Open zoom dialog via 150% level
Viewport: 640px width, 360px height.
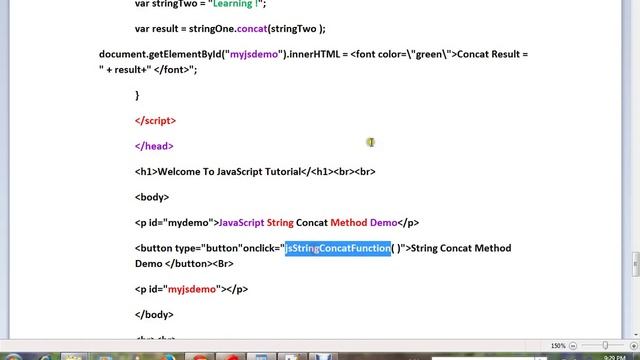pos(558,346)
